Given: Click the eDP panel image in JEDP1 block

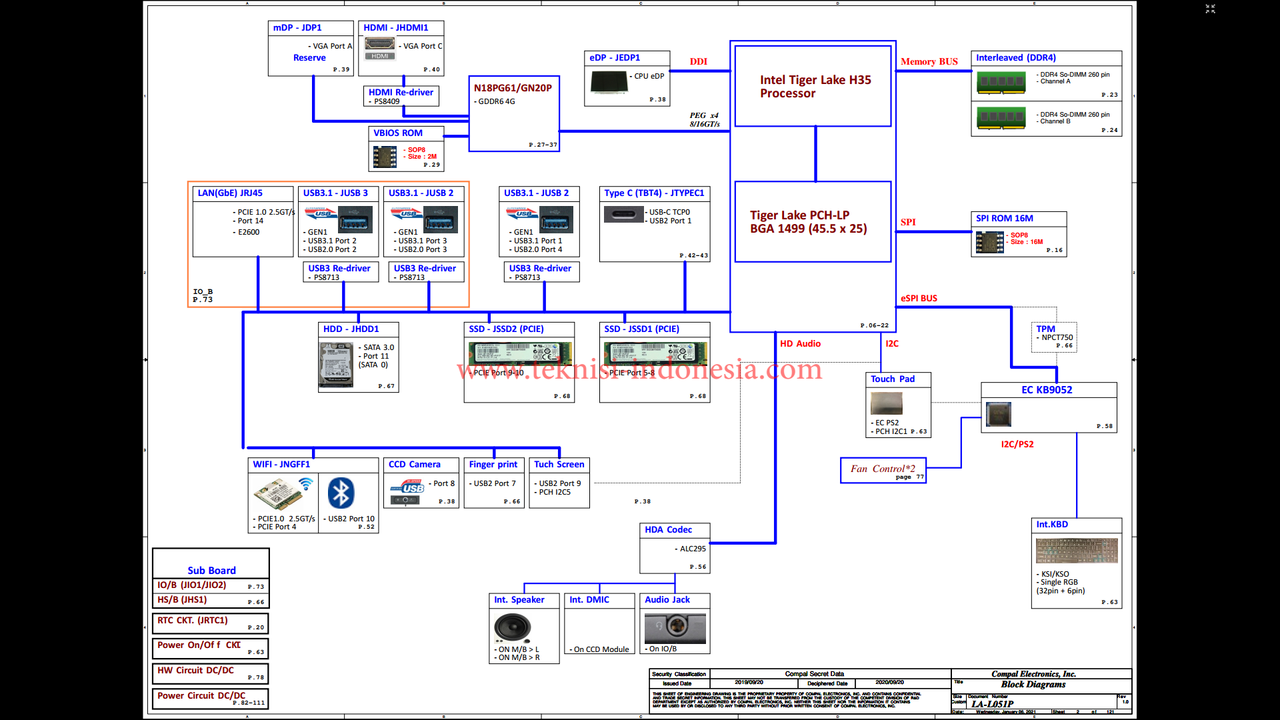Looking at the screenshot, I should tap(610, 82).
